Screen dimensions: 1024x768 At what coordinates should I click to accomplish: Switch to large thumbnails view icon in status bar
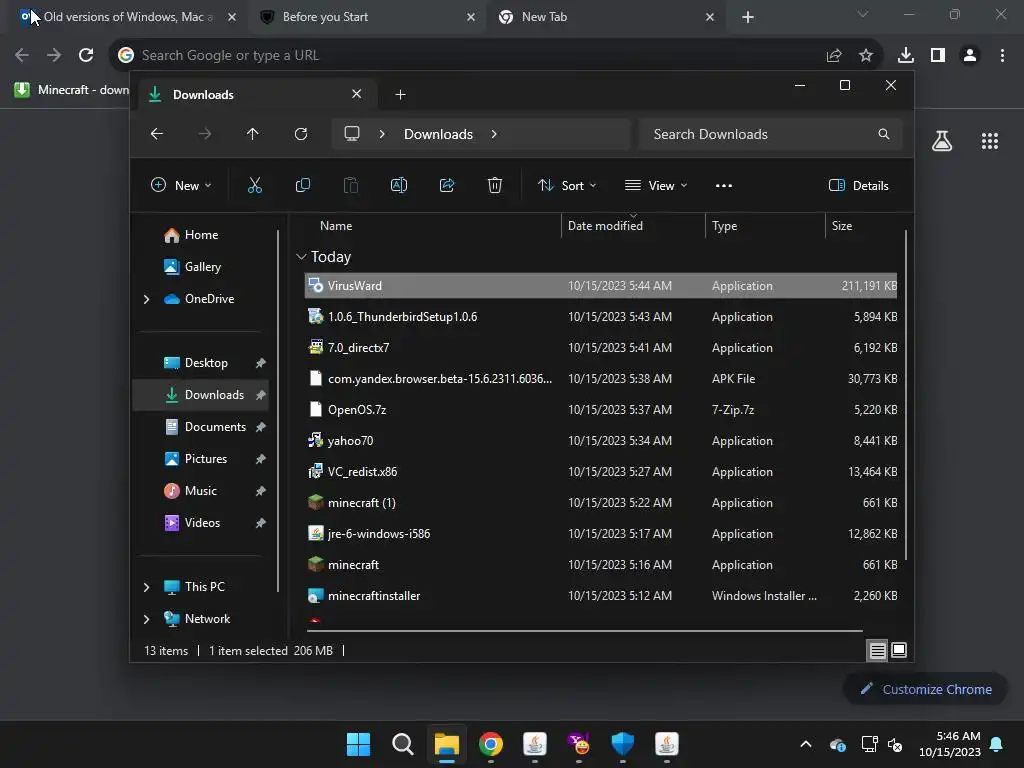pyautogui.click(x=899, y=650)
